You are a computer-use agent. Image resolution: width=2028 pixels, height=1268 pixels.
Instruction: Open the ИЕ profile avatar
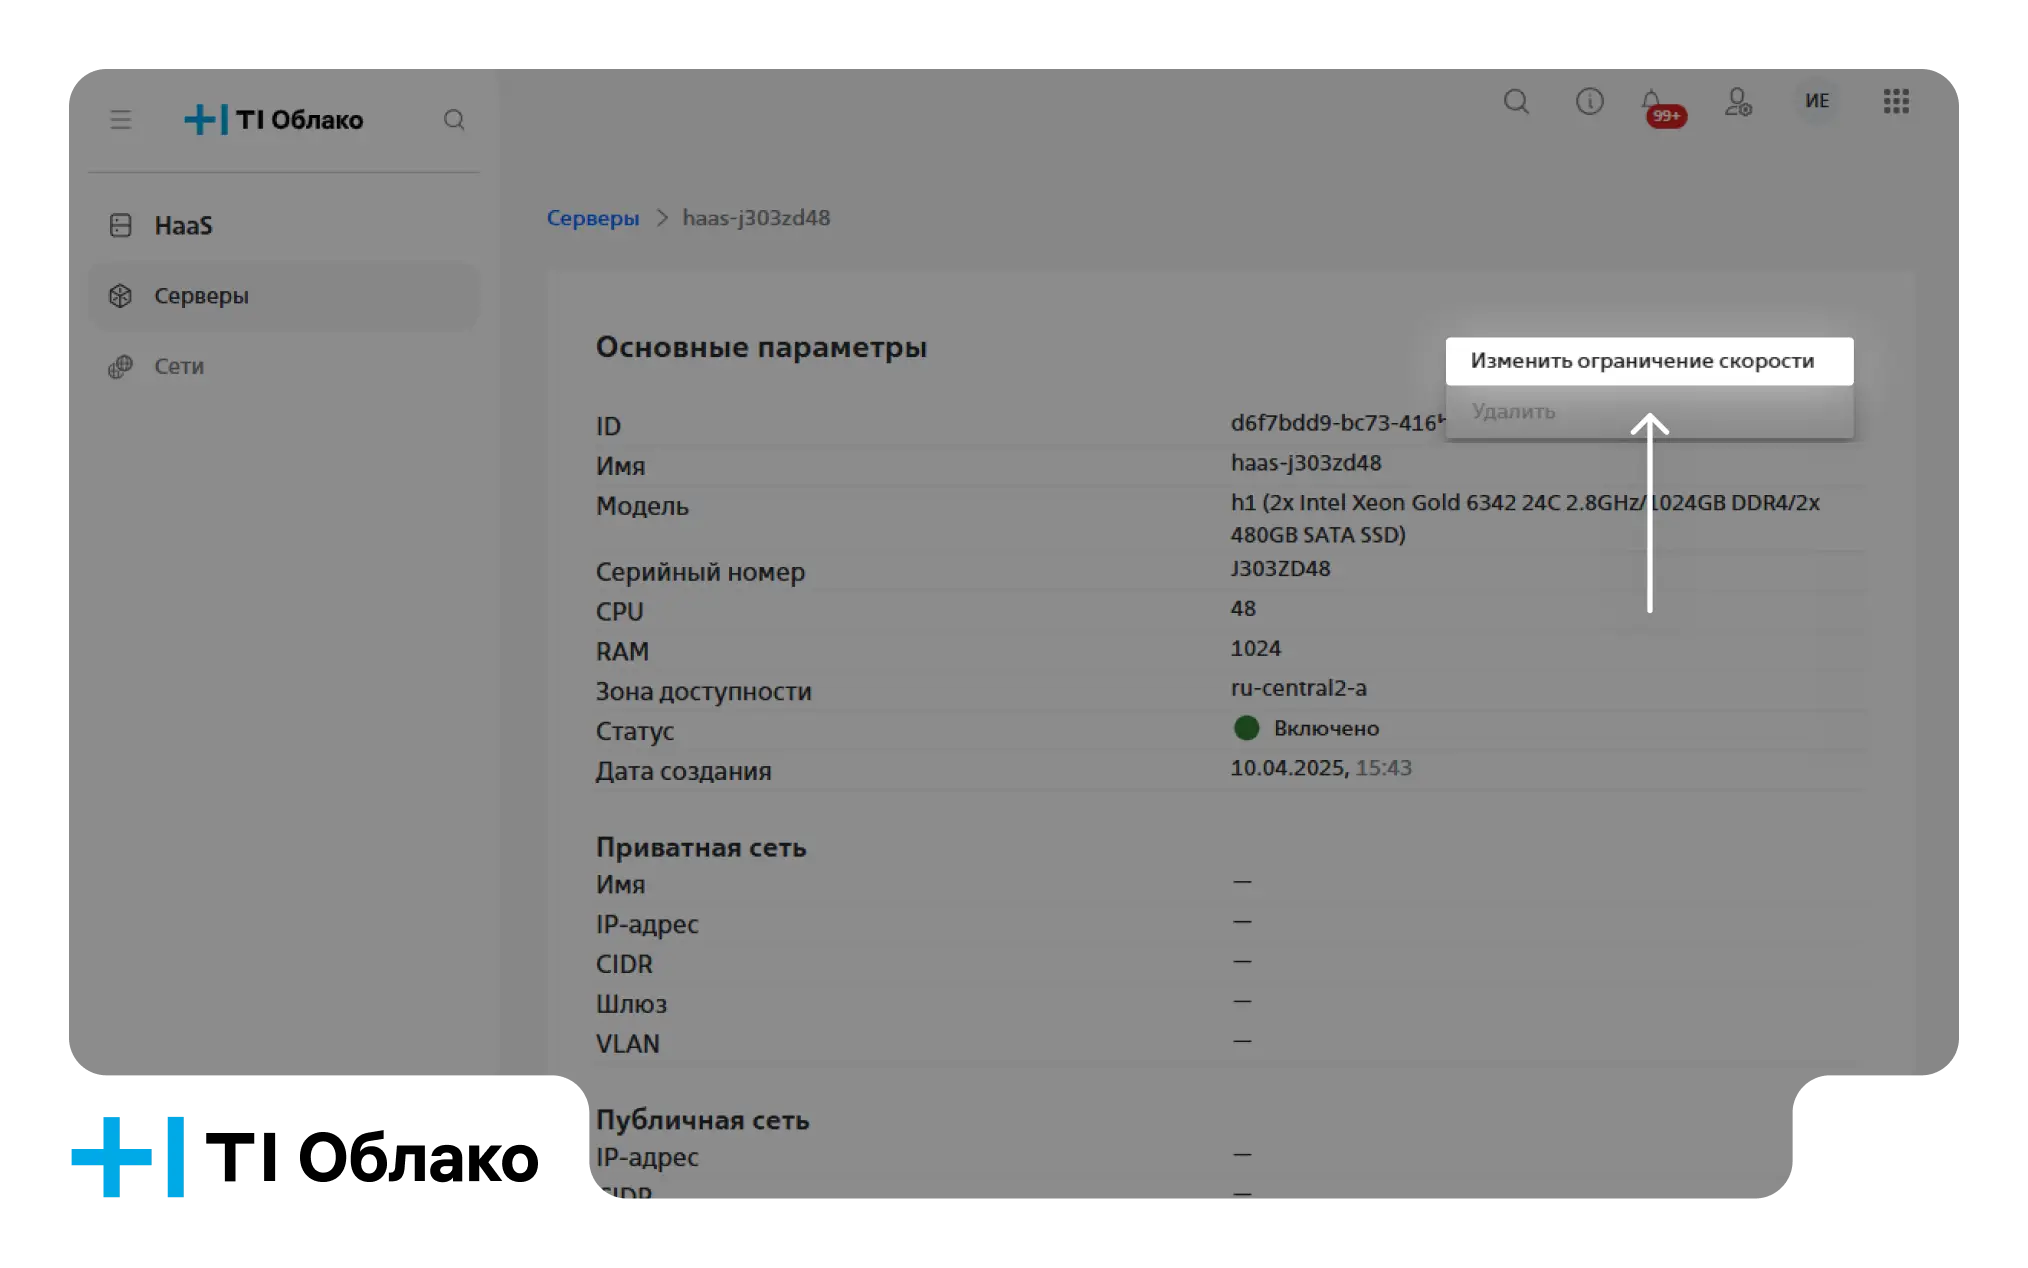pos(1817,101)
